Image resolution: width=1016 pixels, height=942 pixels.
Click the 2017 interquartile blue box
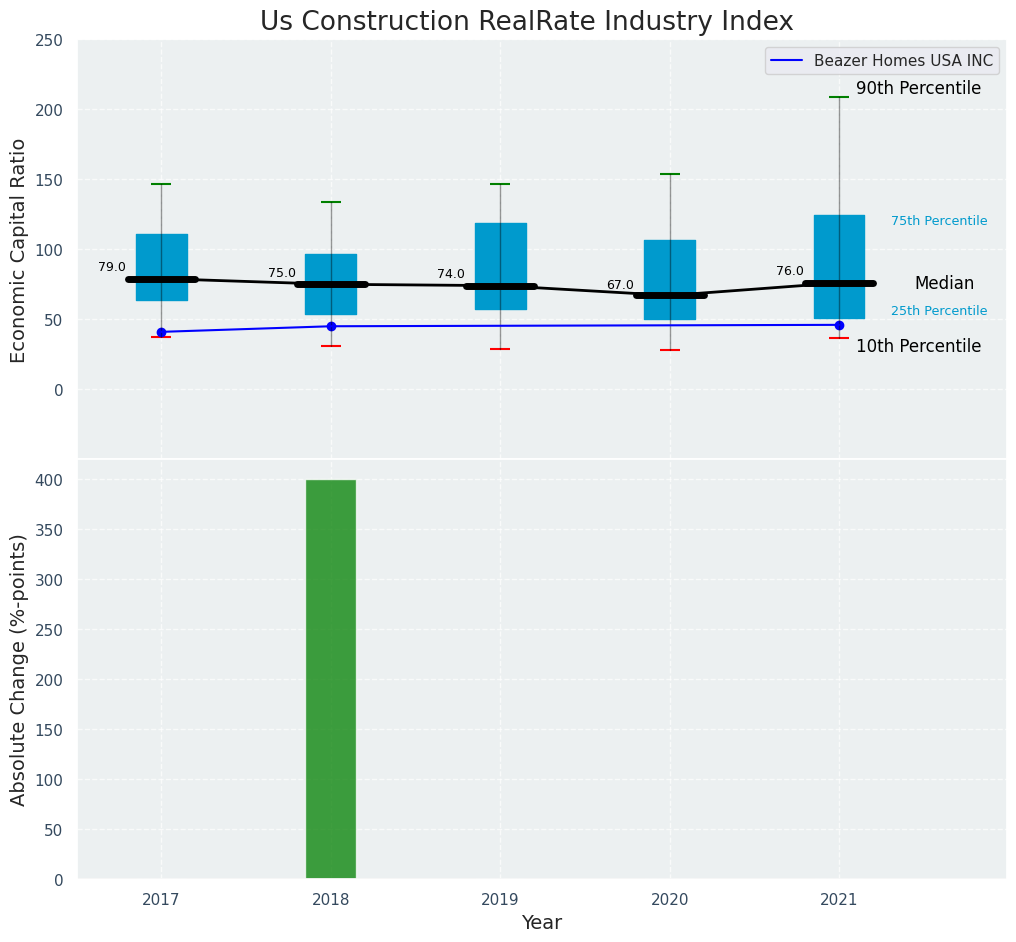161,255
